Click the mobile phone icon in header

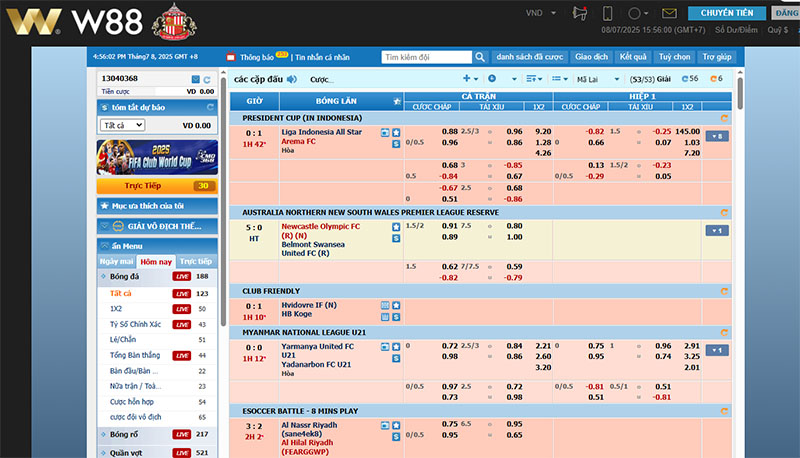pos(606,13)
